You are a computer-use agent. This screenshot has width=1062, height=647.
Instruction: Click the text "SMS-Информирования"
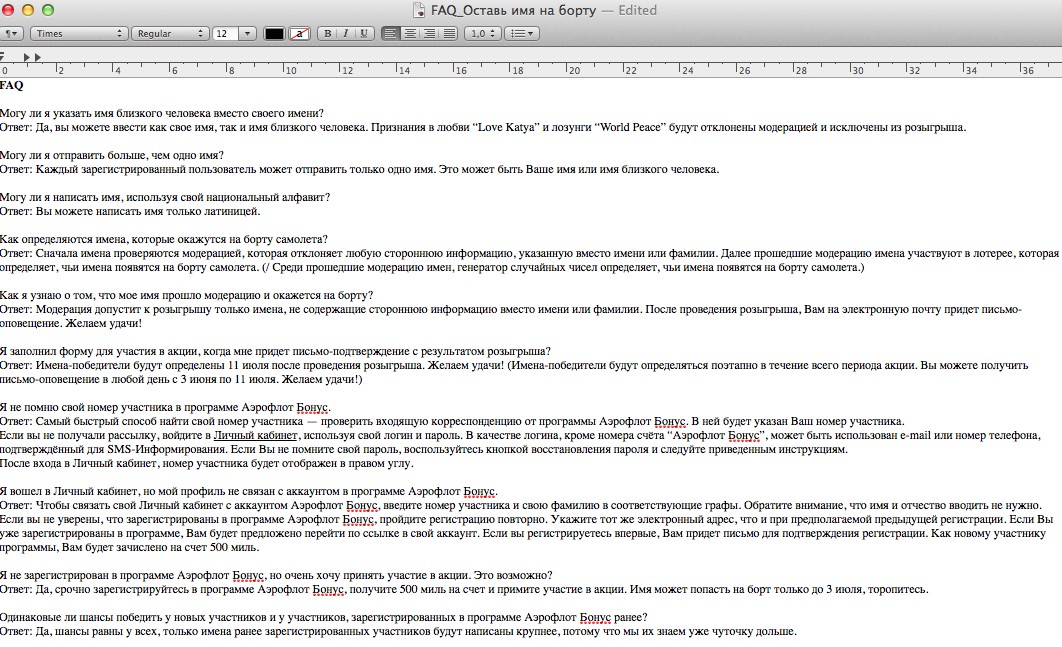[167, 449]
